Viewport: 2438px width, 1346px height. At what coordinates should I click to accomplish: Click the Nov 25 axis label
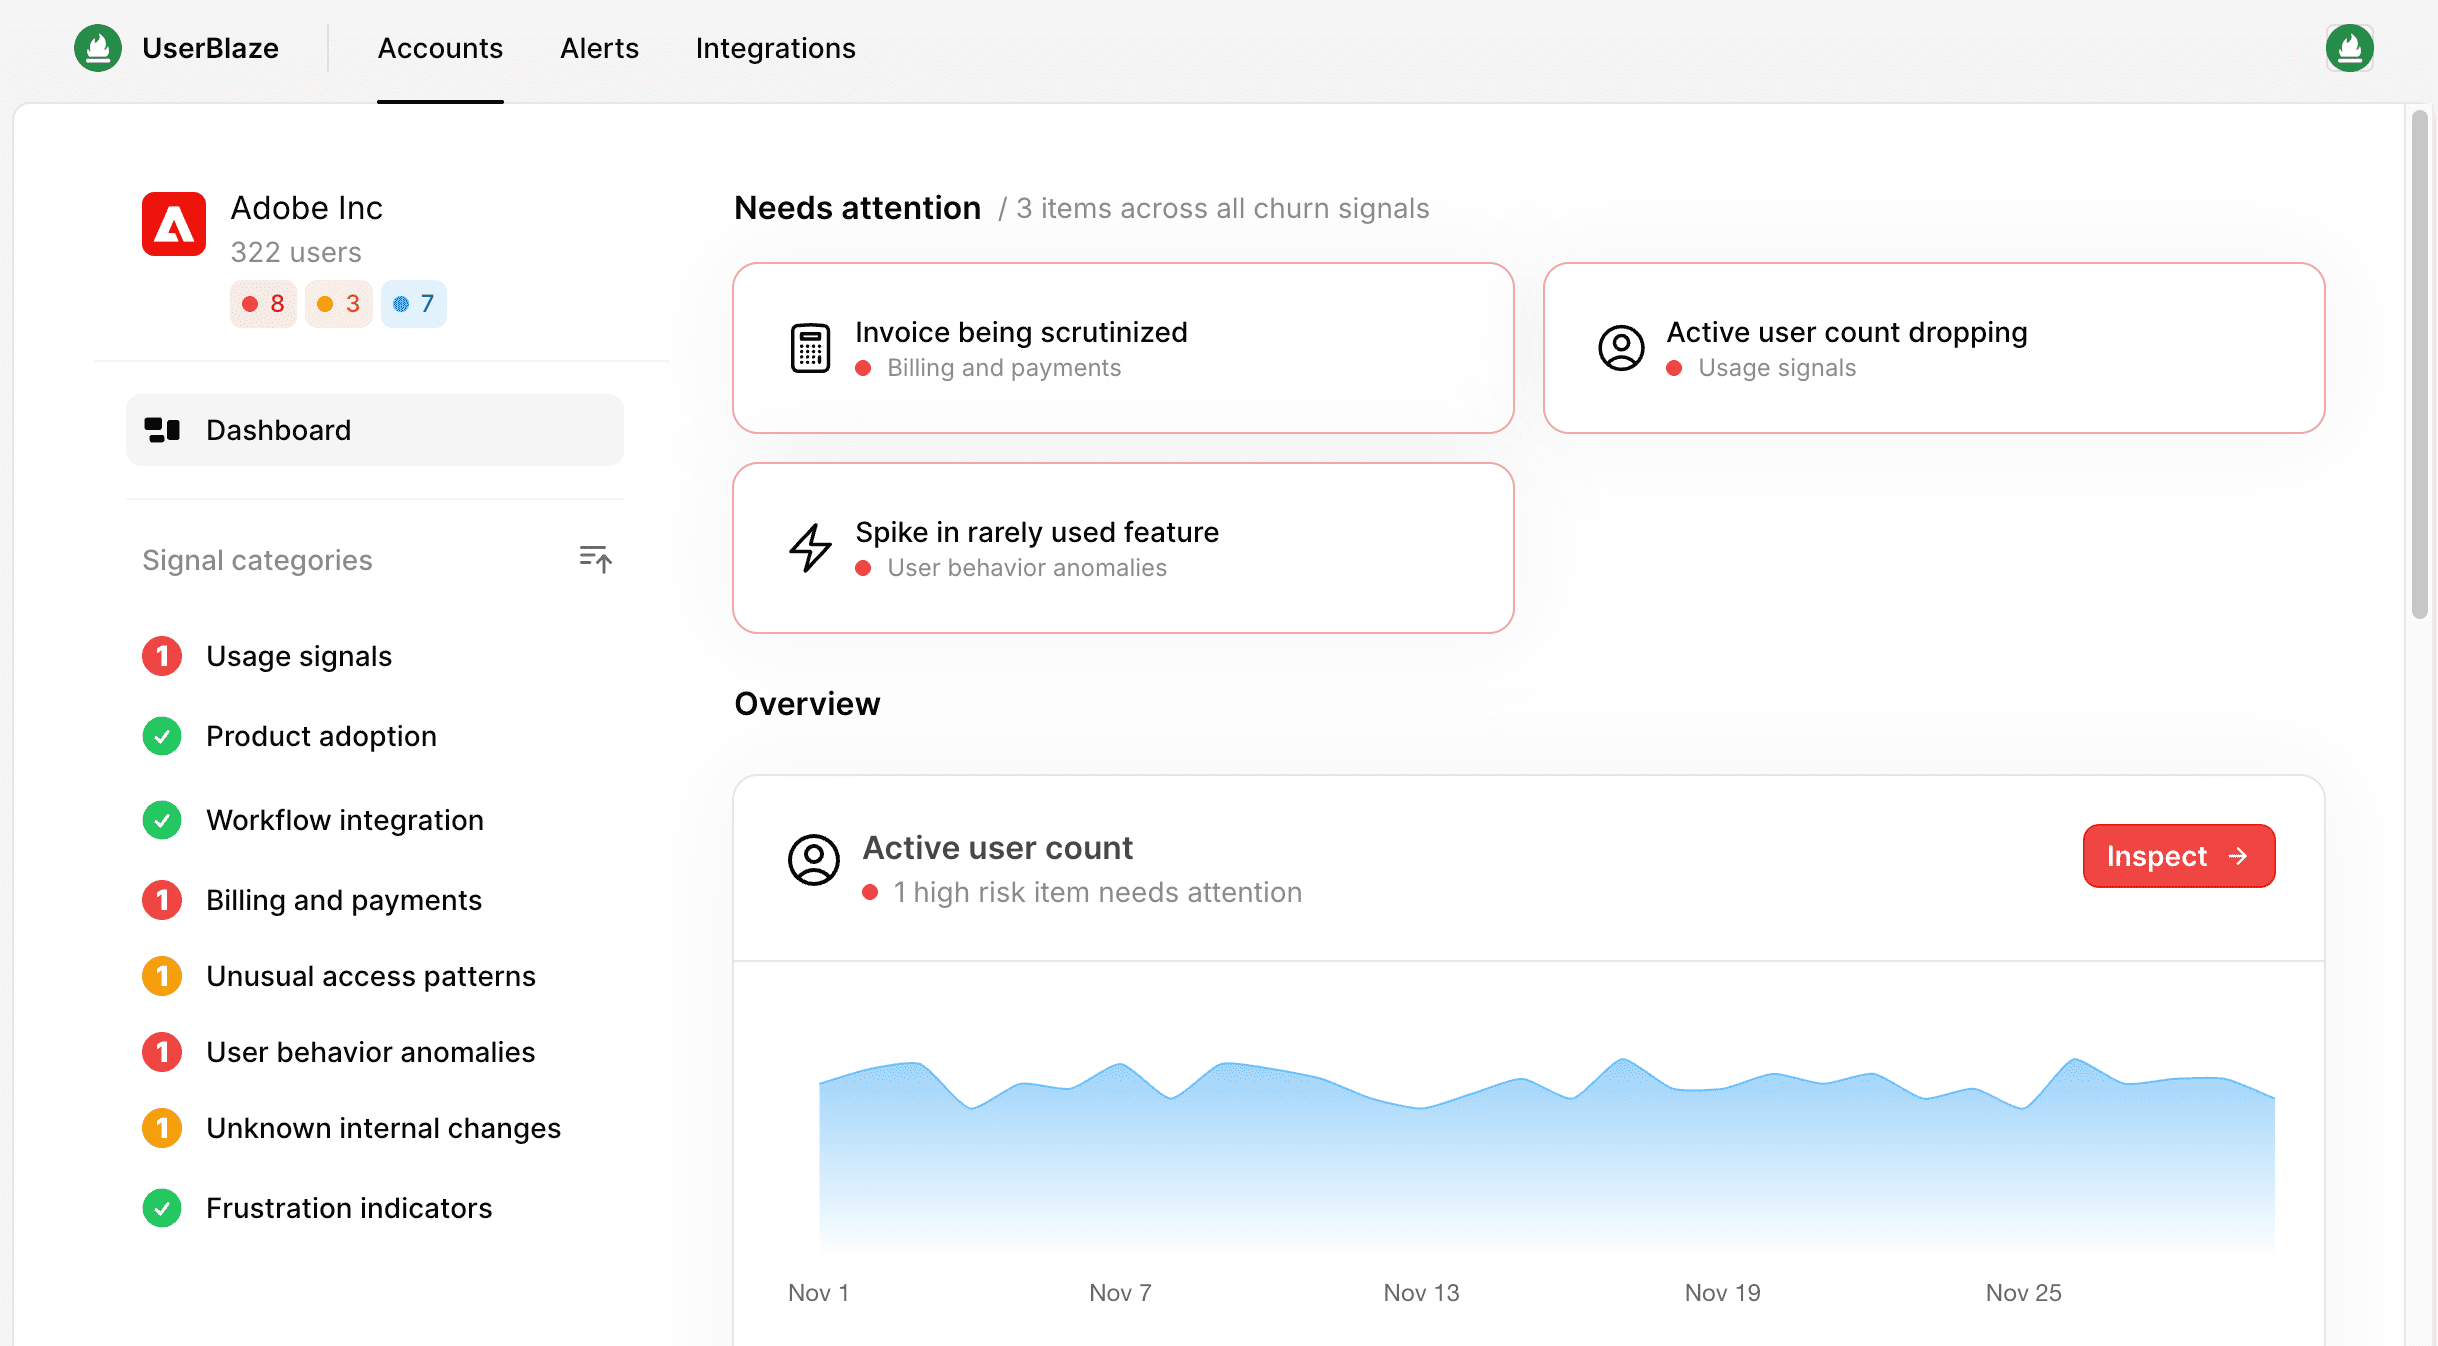(x=2023, y=1293)
